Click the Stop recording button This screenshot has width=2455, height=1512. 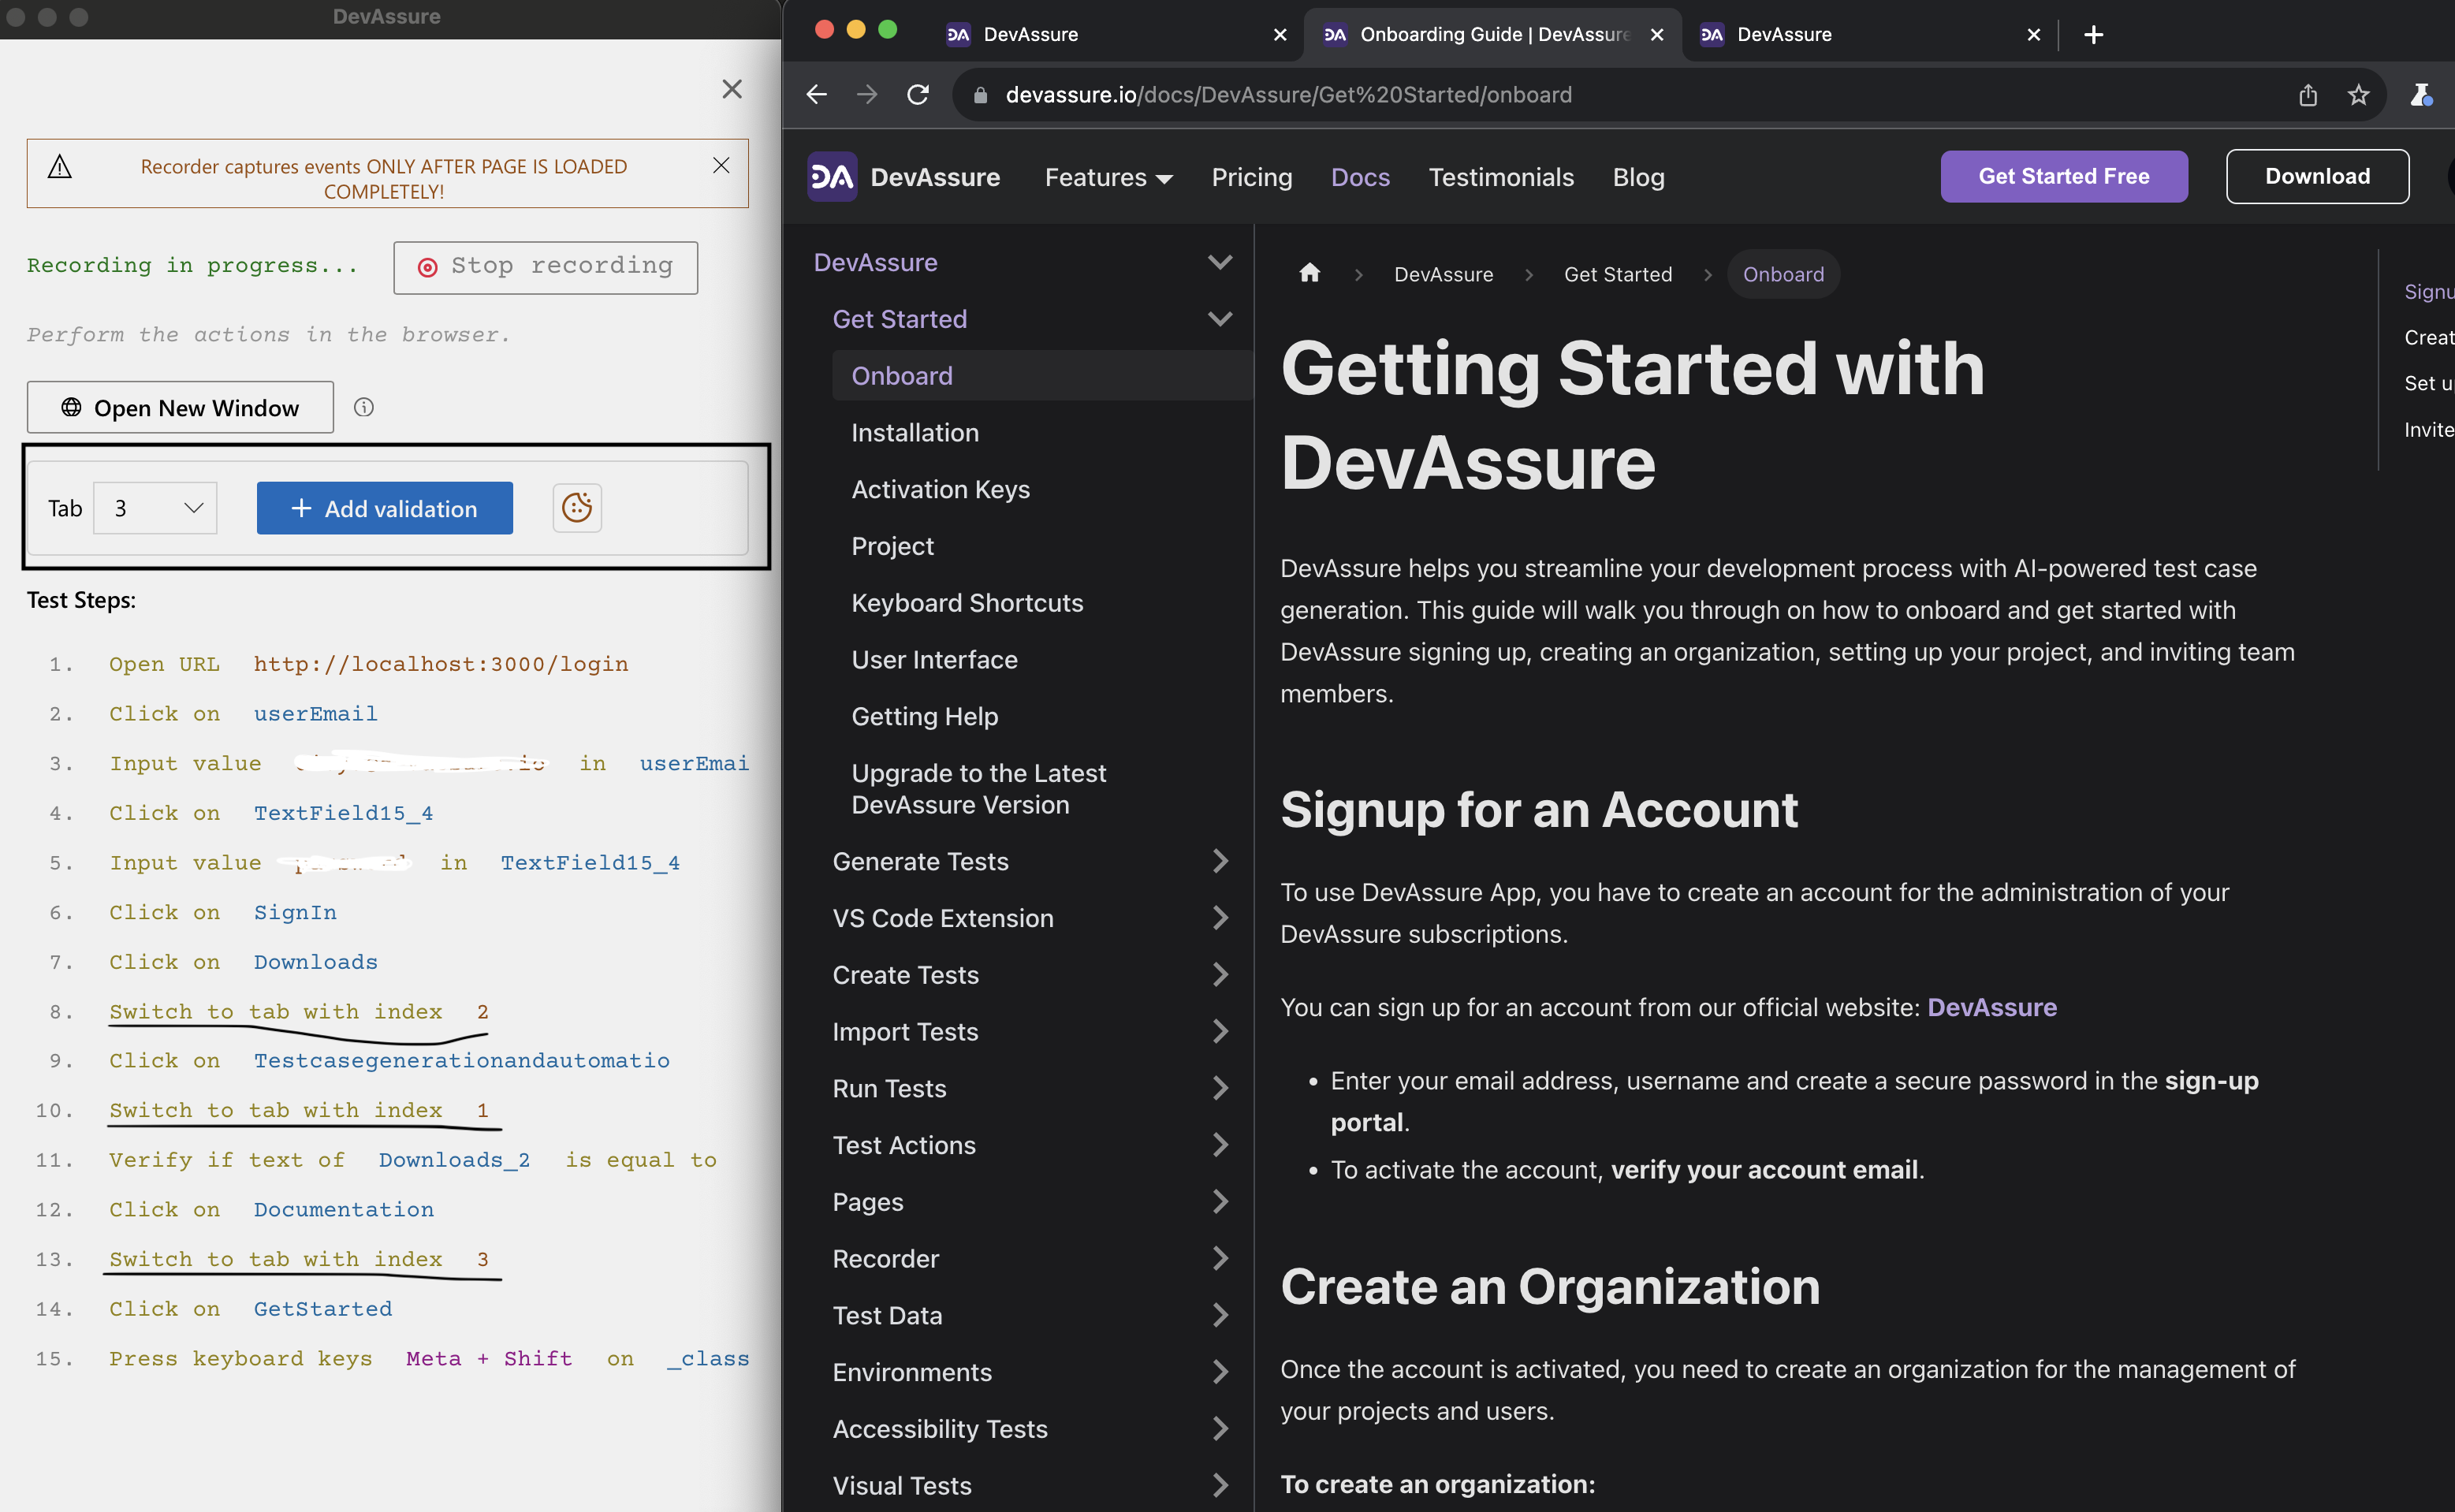point(545,266)
